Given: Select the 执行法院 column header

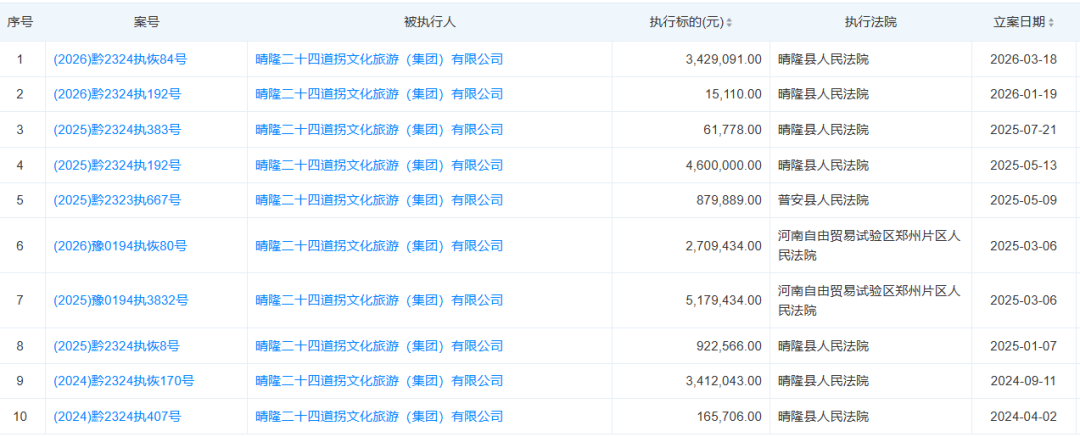Looking at the screenshot, I should (871, 22).
